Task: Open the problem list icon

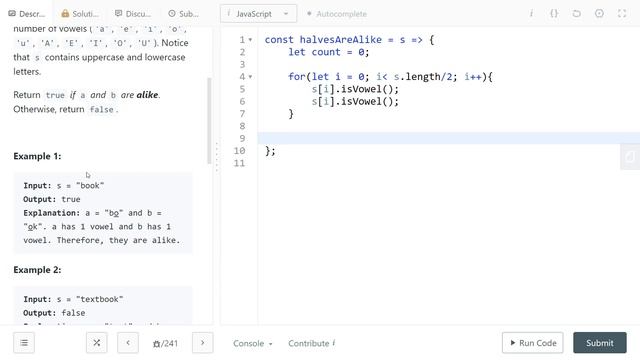Action: 24,343
